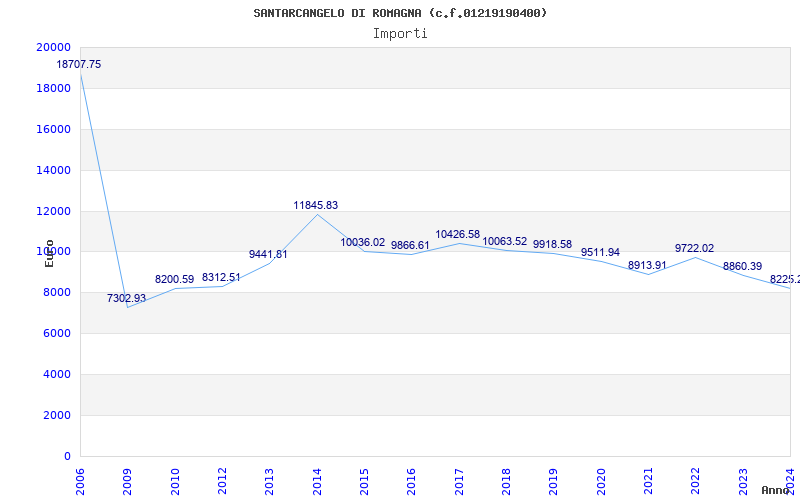800x500 pixels.
Task: Click the y-axis tick 20000
Action: pyautogui.click(x=54, y=47)
